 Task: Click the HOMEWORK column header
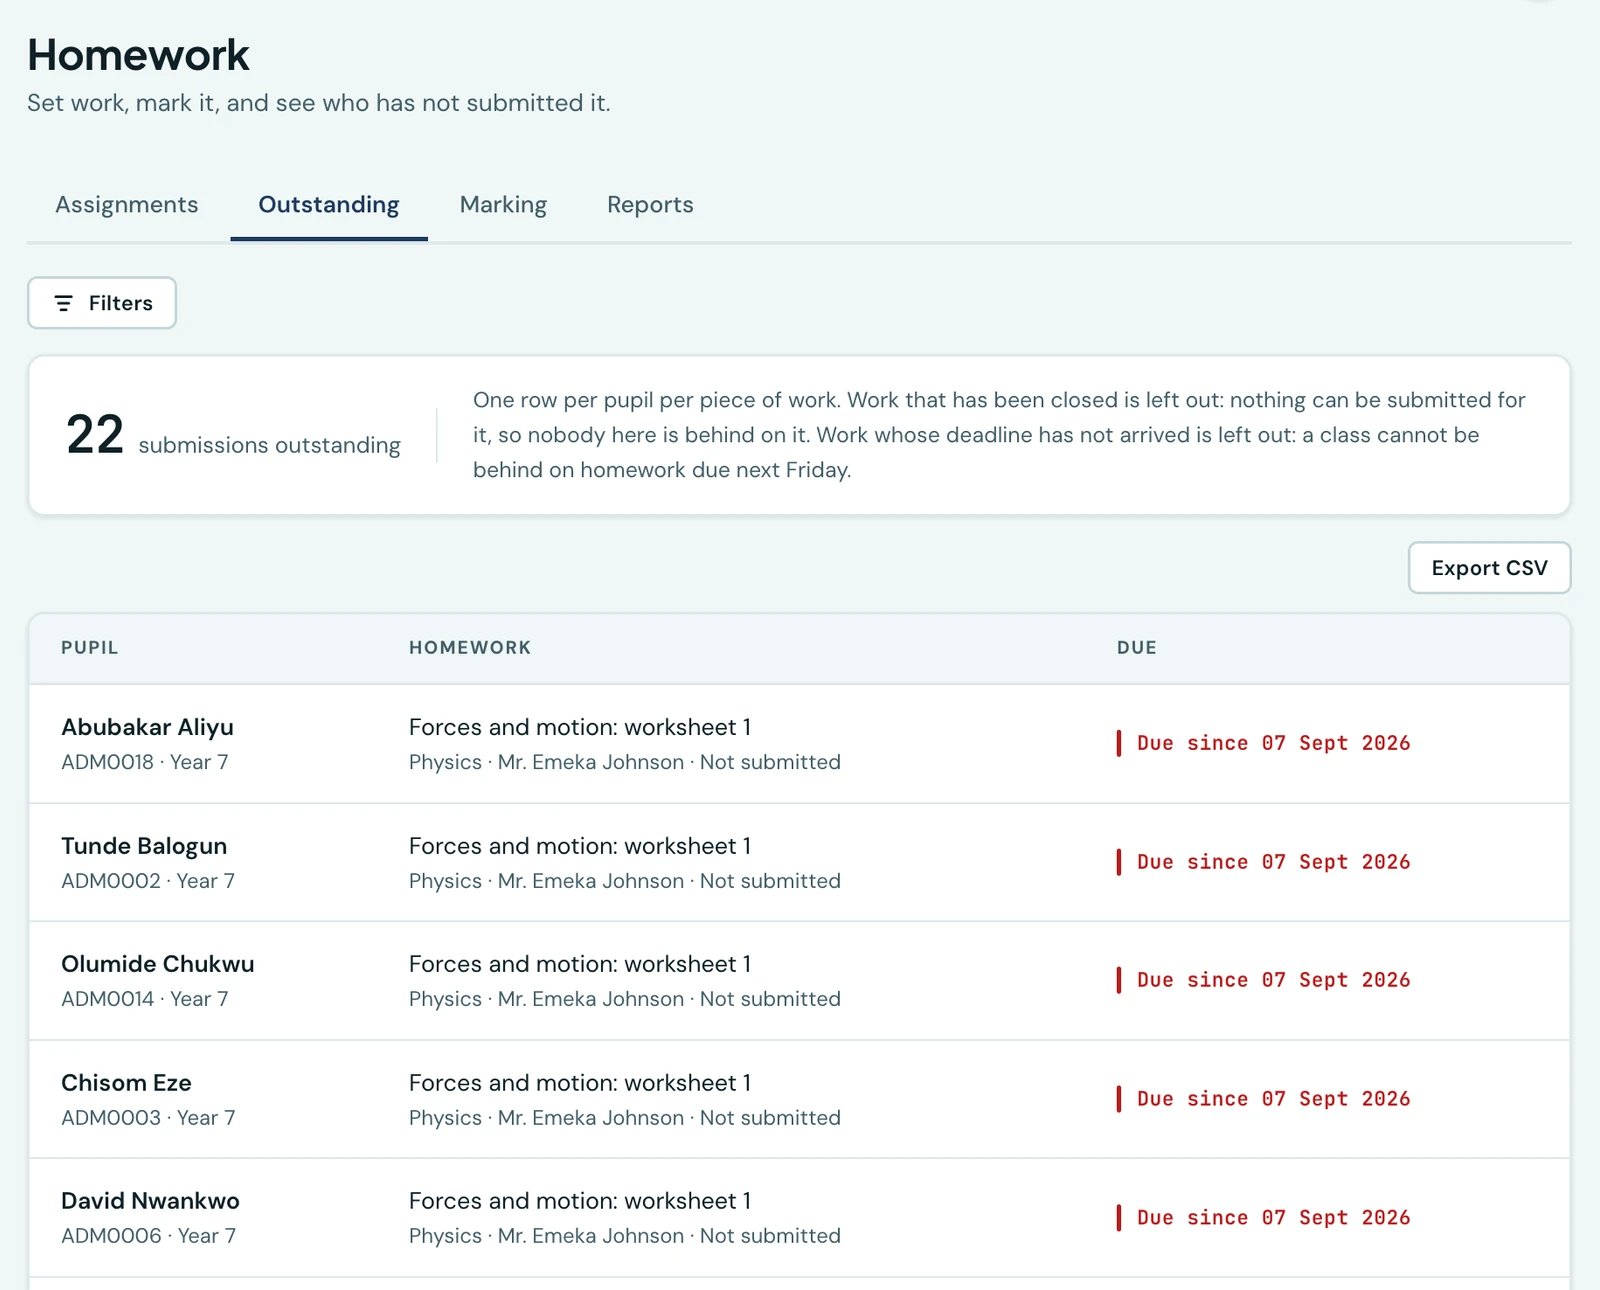470,648
